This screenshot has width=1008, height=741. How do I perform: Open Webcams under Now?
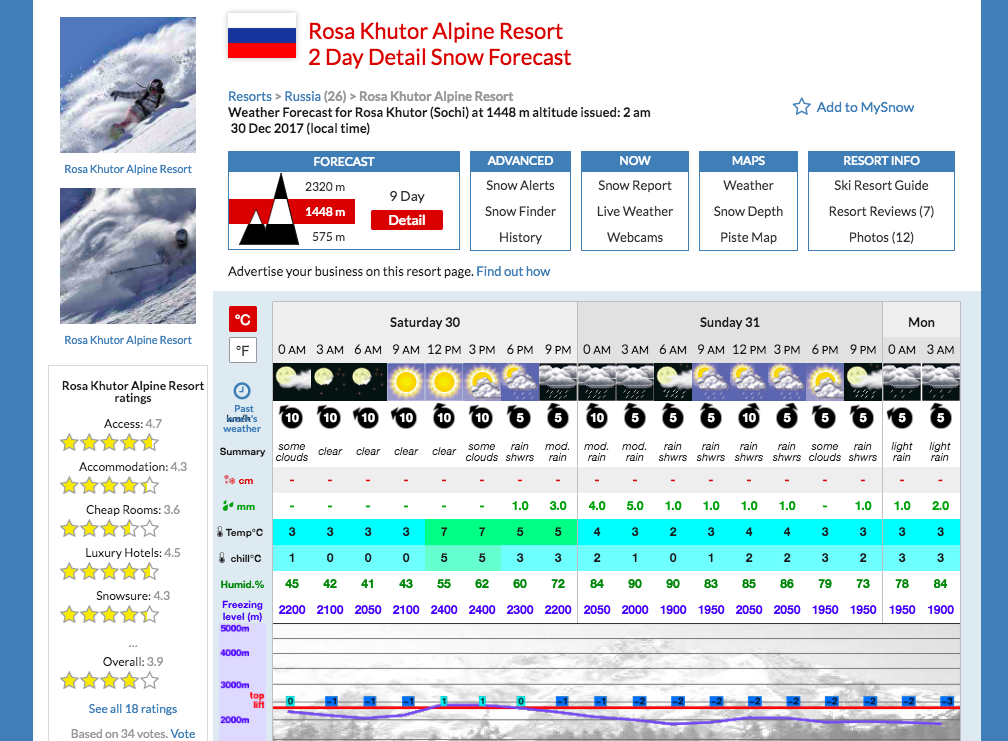point(634,237)
